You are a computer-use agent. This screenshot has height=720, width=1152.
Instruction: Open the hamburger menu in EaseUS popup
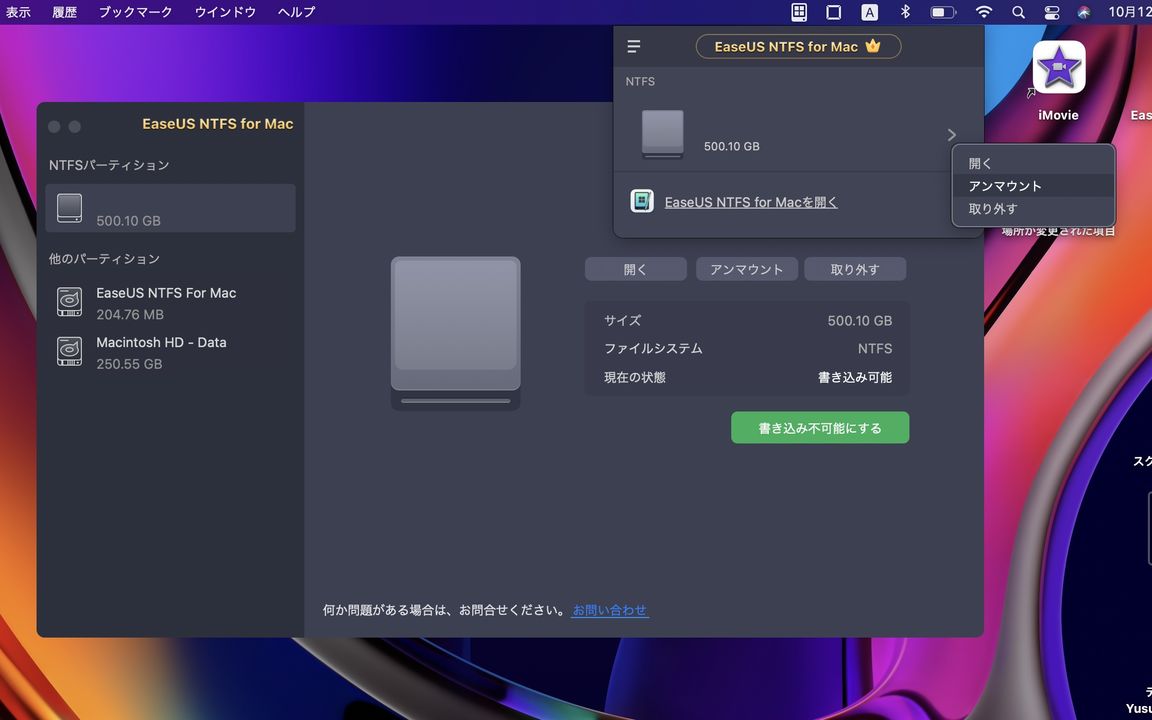pos(633,47)
